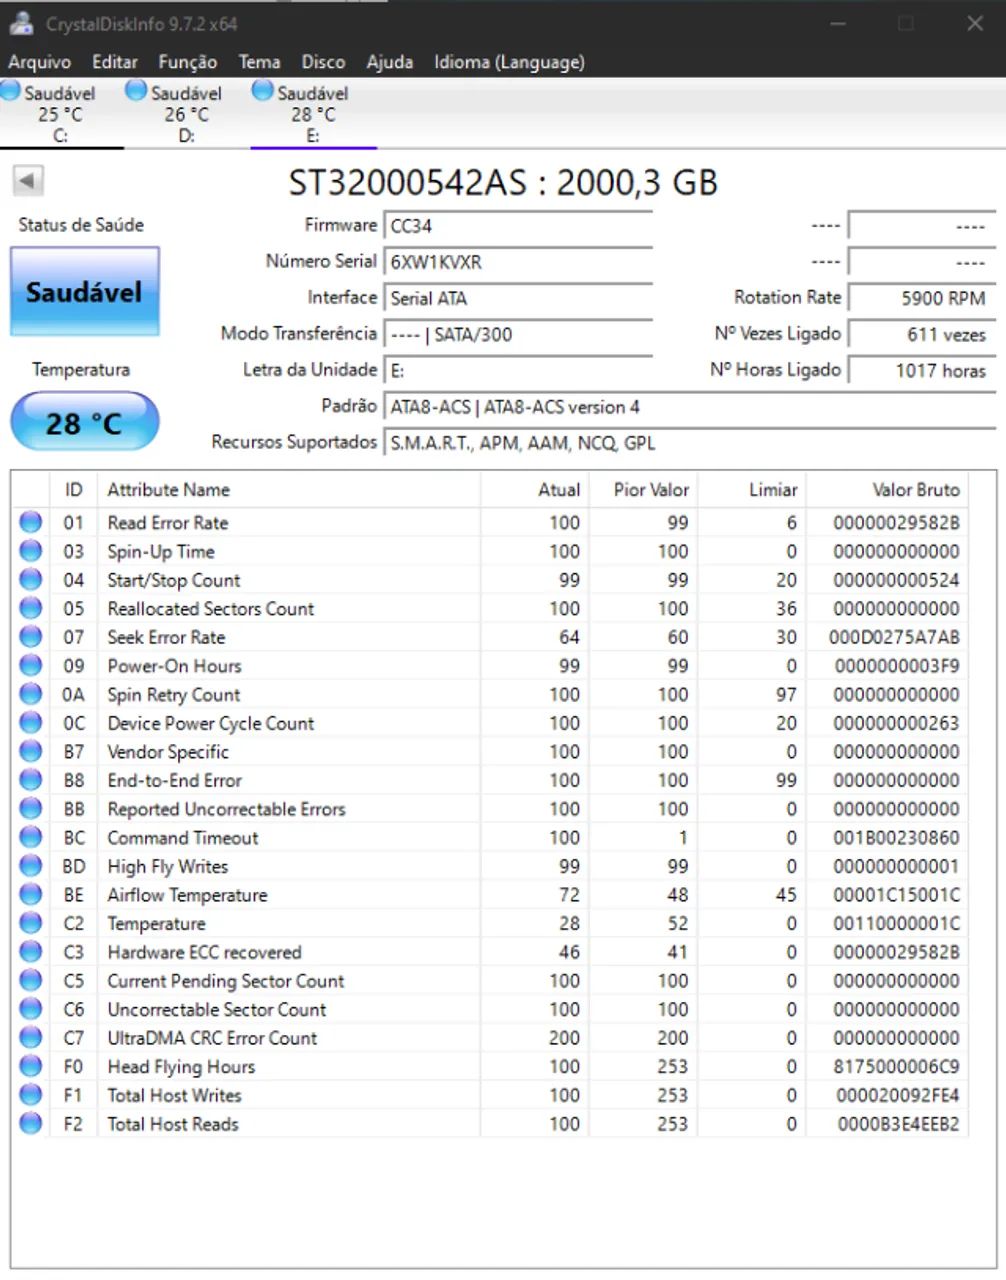Click the serial number field 6XW1KVXR
The width and height of the screenshot is (1006, 1280).
pyautogui.click(x=518, y=262)
